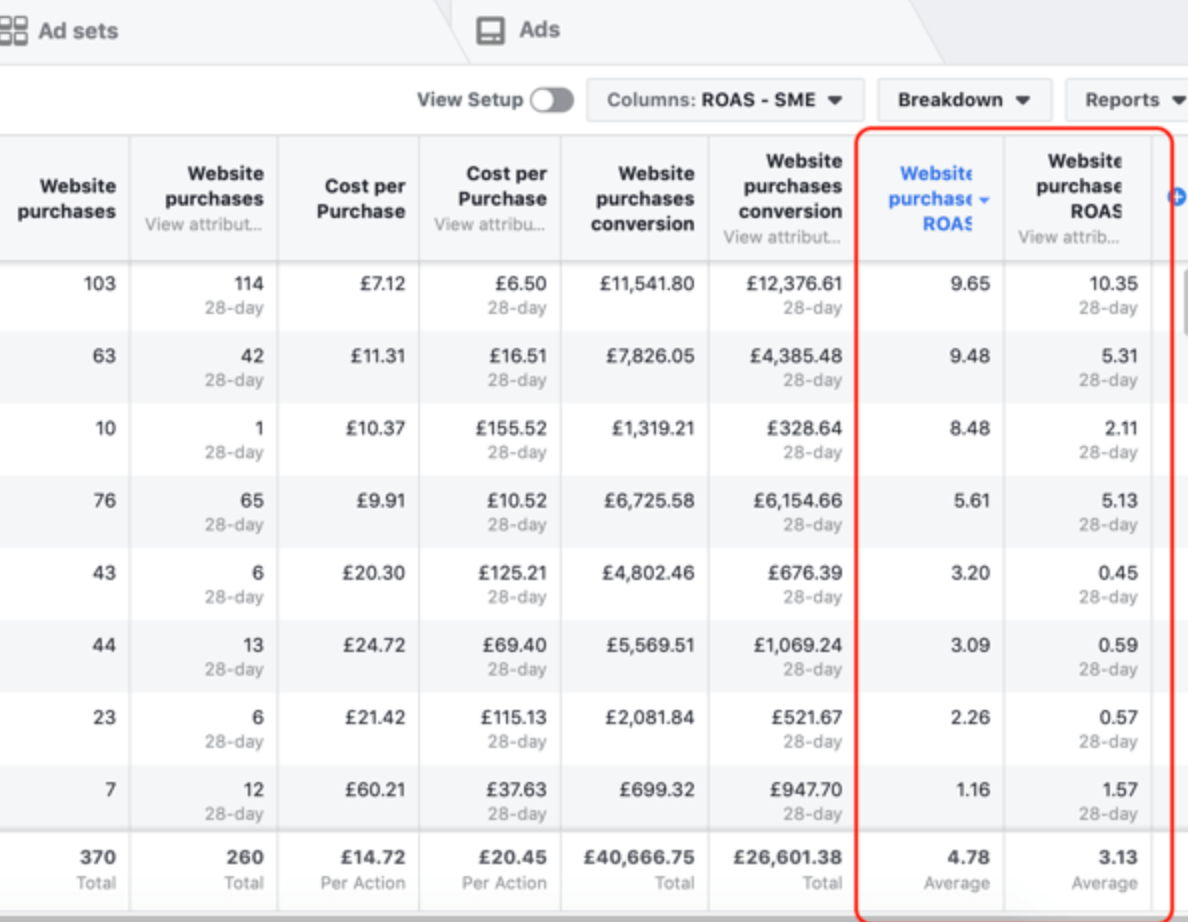Click the Ad sets grid icon

click(14, 31)
